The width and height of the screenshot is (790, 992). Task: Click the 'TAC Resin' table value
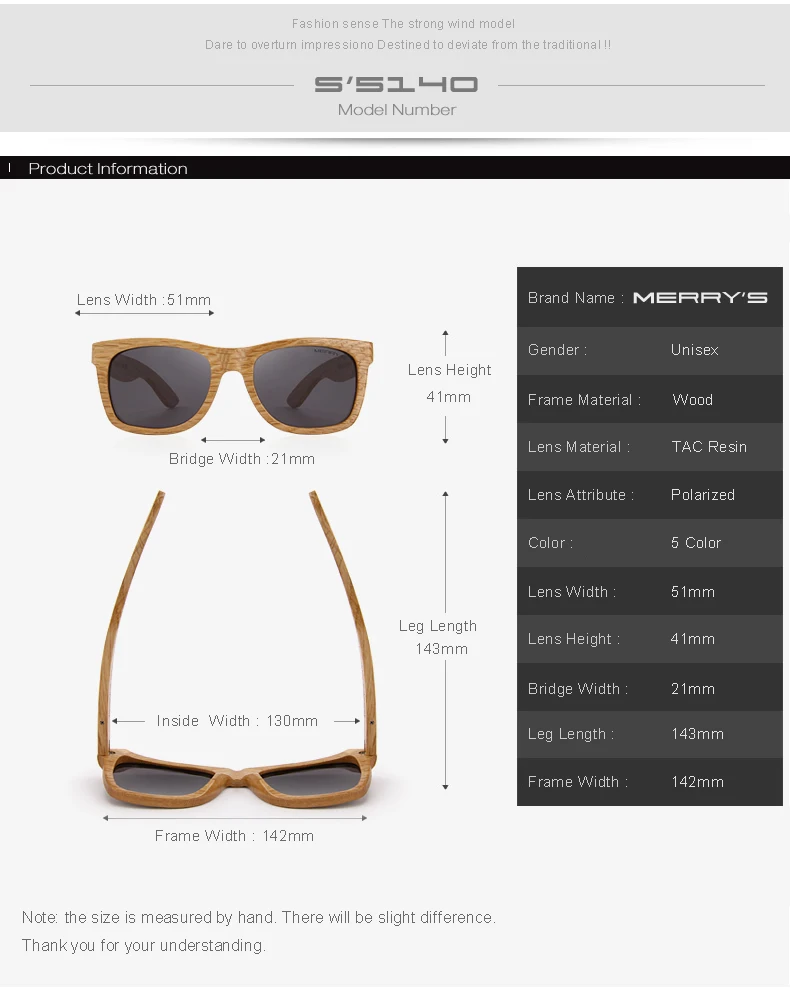coord(709,447)
